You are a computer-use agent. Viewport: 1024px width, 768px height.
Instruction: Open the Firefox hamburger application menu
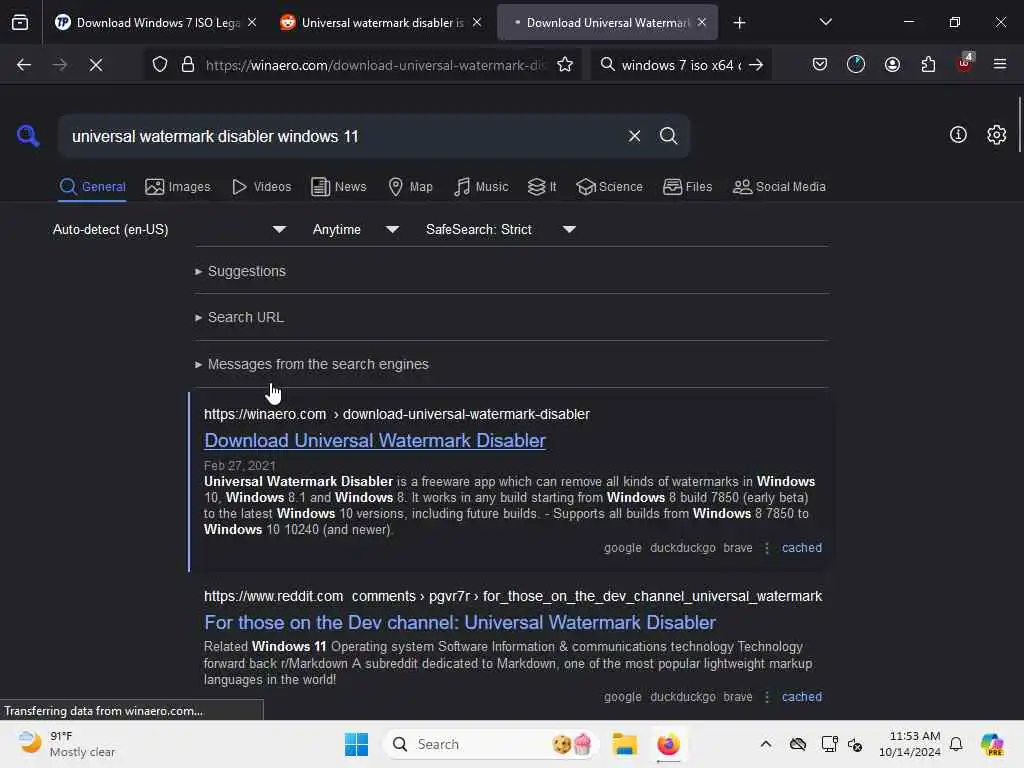1000,64
